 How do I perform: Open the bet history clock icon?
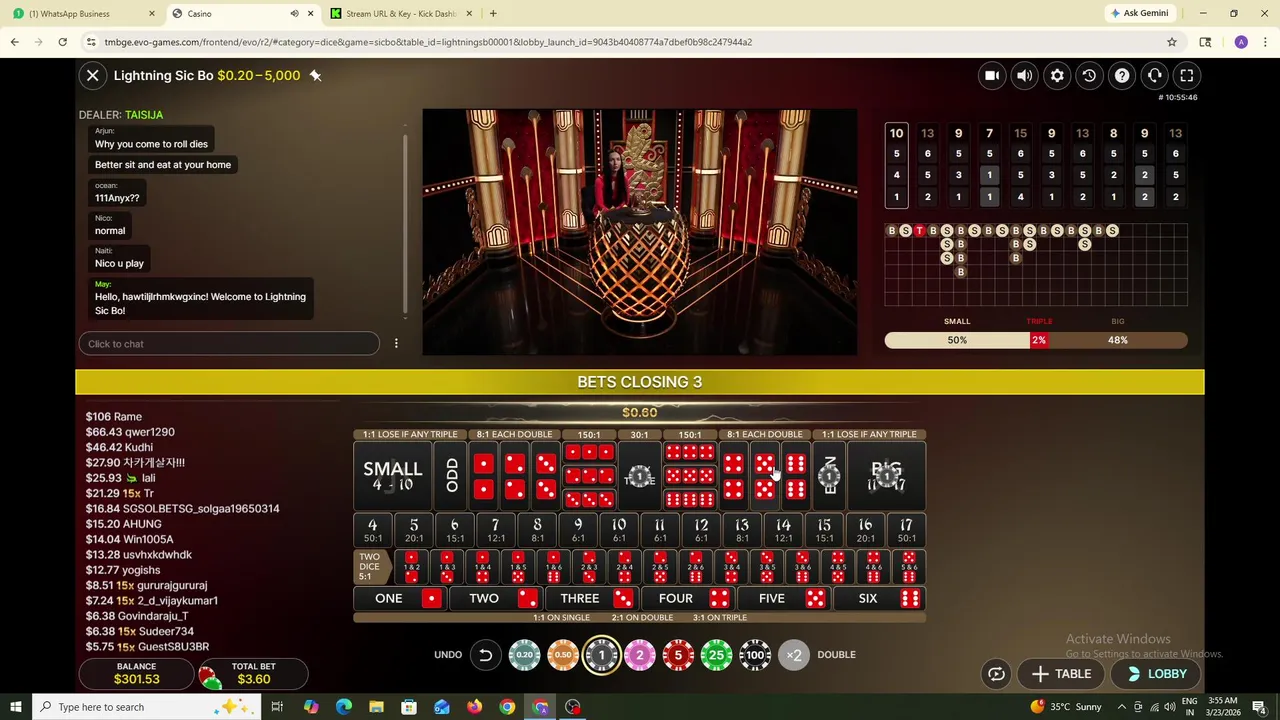pos(1089,75)
